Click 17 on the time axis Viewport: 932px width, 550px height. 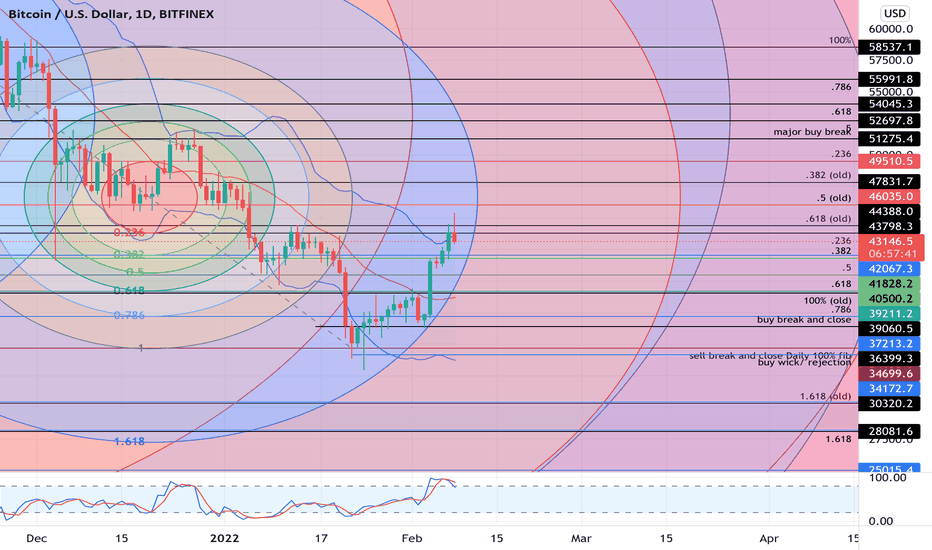321,538
